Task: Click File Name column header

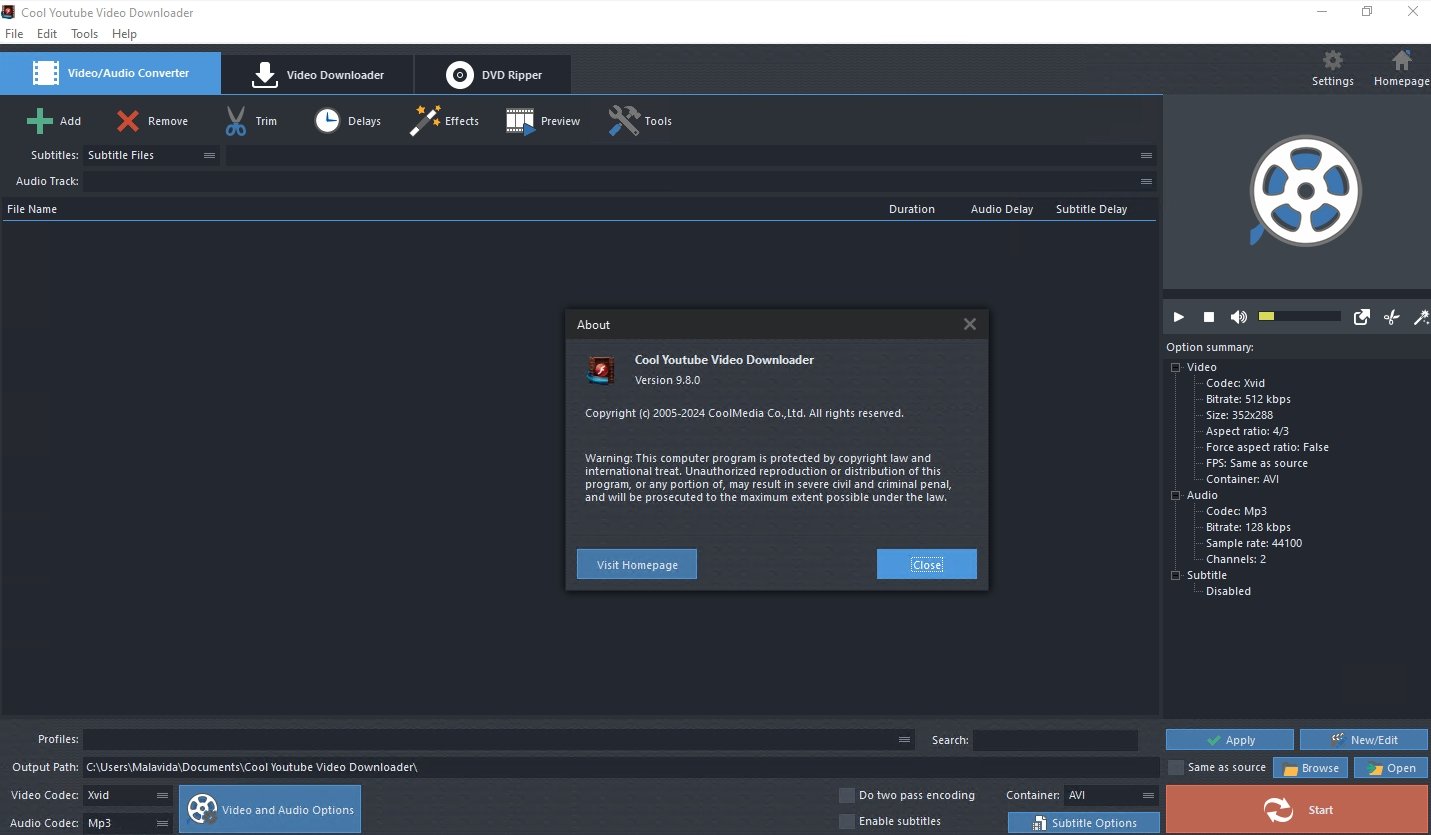Action: 32,209
